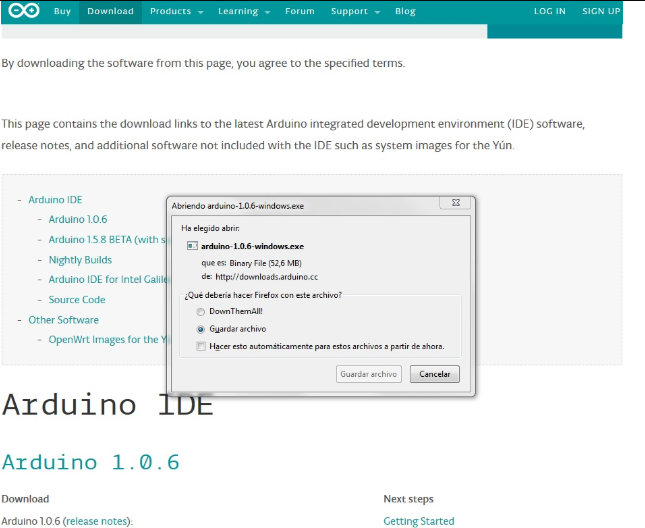The width and height of the screenshot is (645, 528).
Task: Close the Abriendo arduino download dialog
Action: (x=456, y=202)
